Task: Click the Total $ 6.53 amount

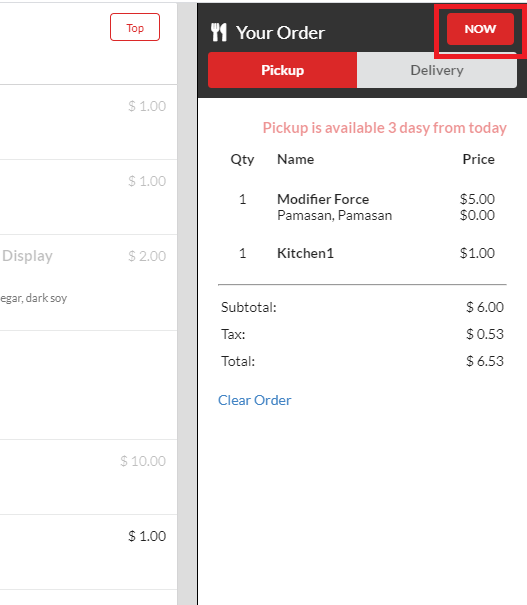Action: point(485,361)
